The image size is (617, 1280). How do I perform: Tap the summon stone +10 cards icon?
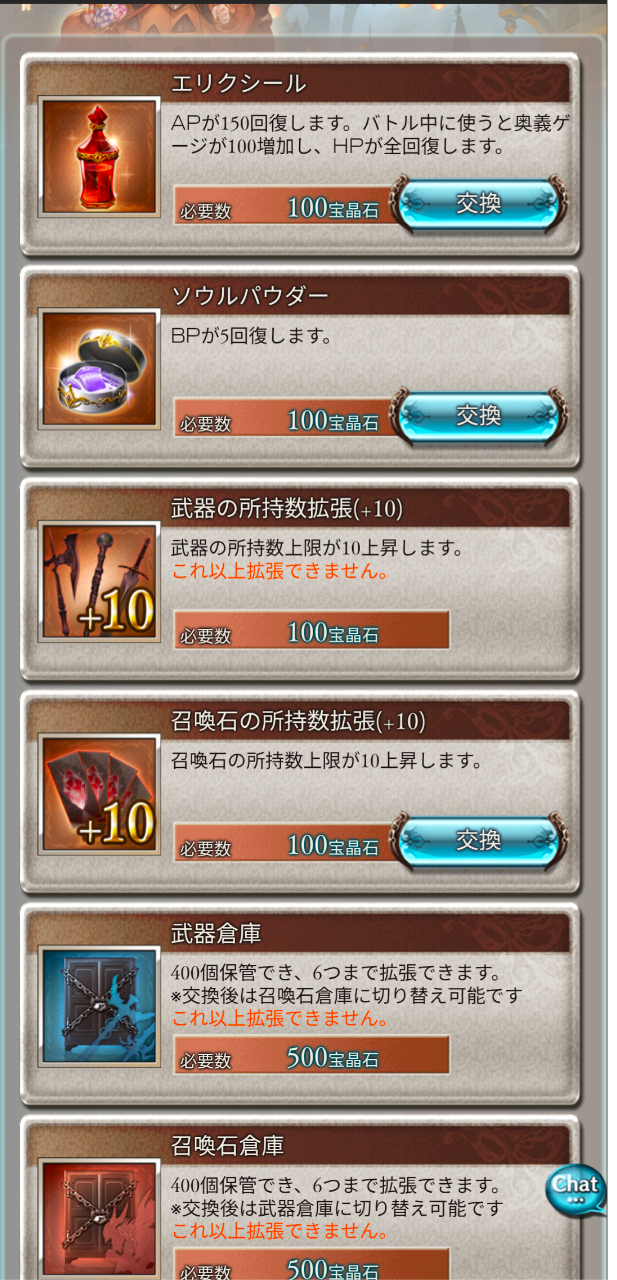(x=99, y=794)
